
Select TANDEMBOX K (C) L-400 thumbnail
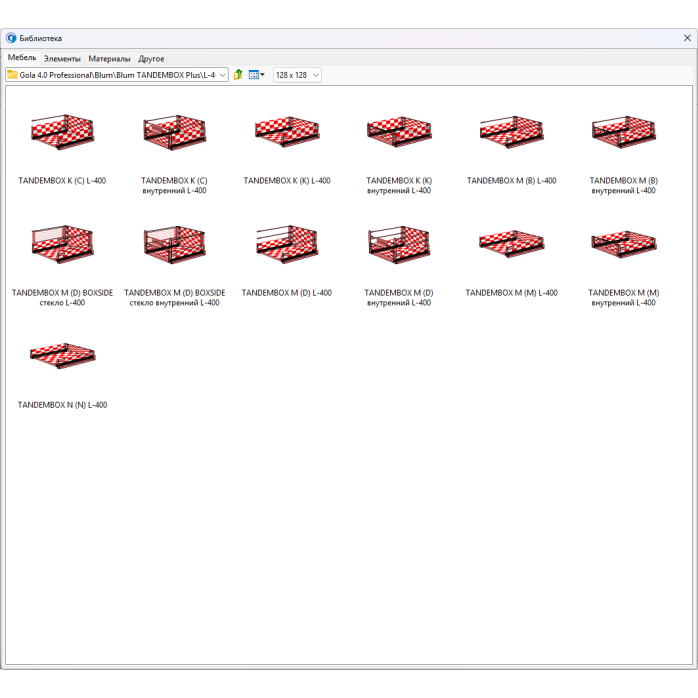tap(62, 132)
